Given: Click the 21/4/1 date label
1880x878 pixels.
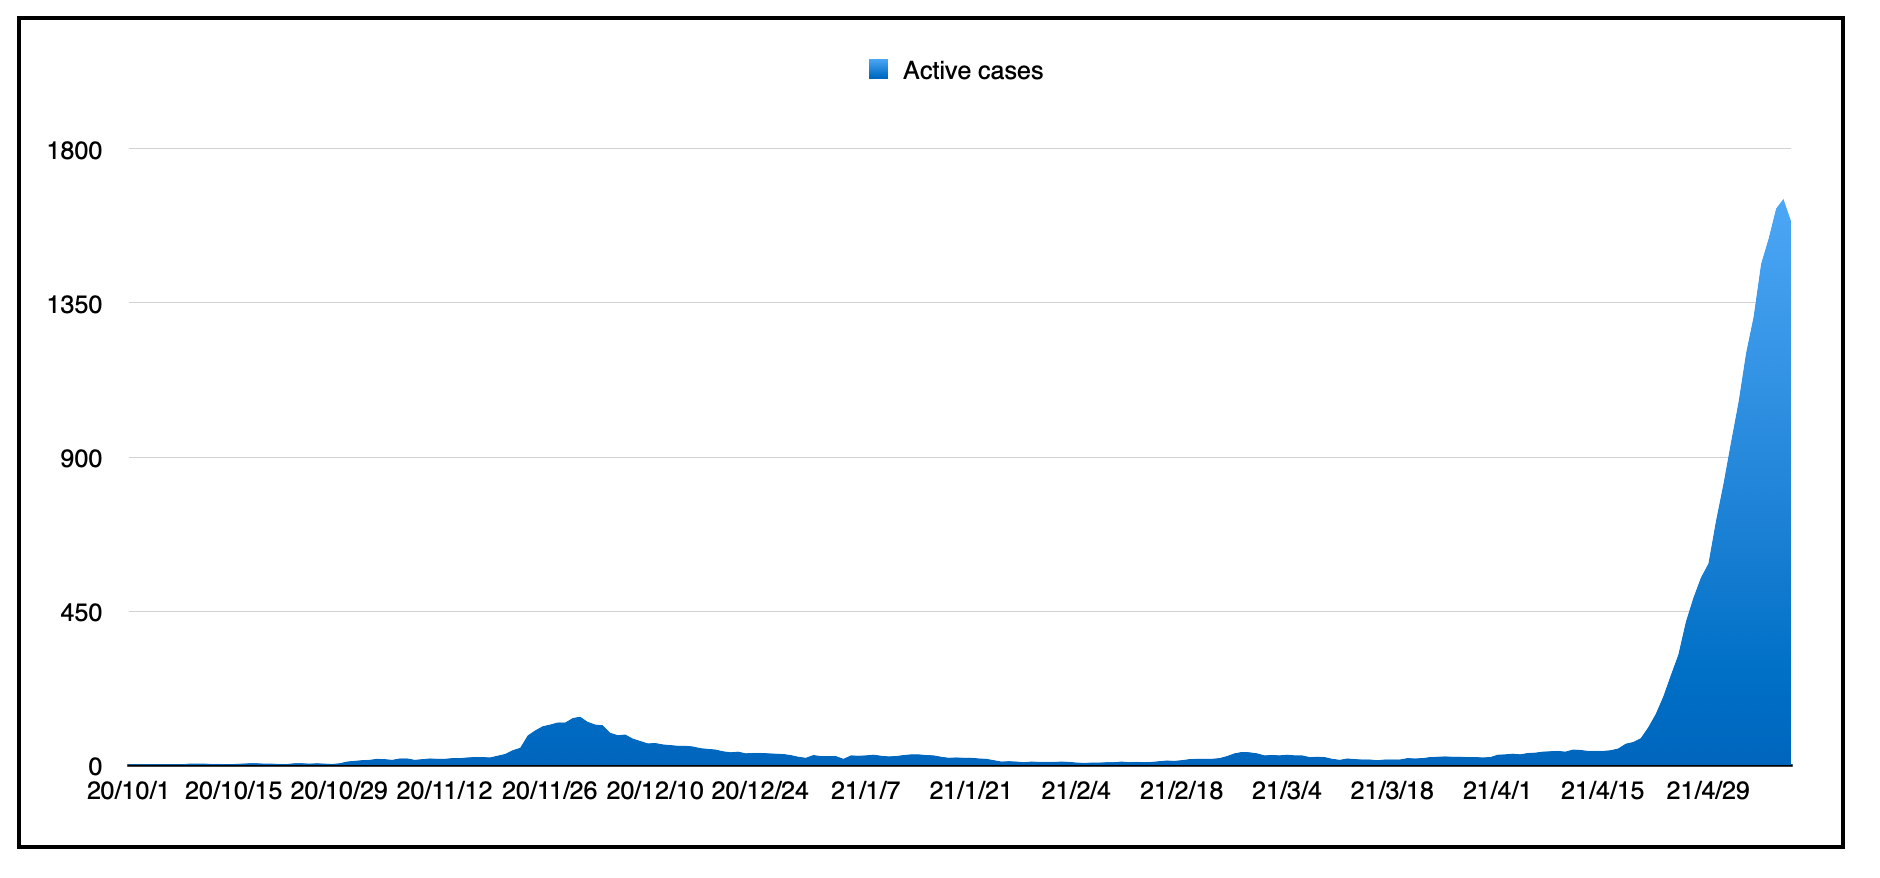Looking at the screenshot, I should tap(1497, 791).
